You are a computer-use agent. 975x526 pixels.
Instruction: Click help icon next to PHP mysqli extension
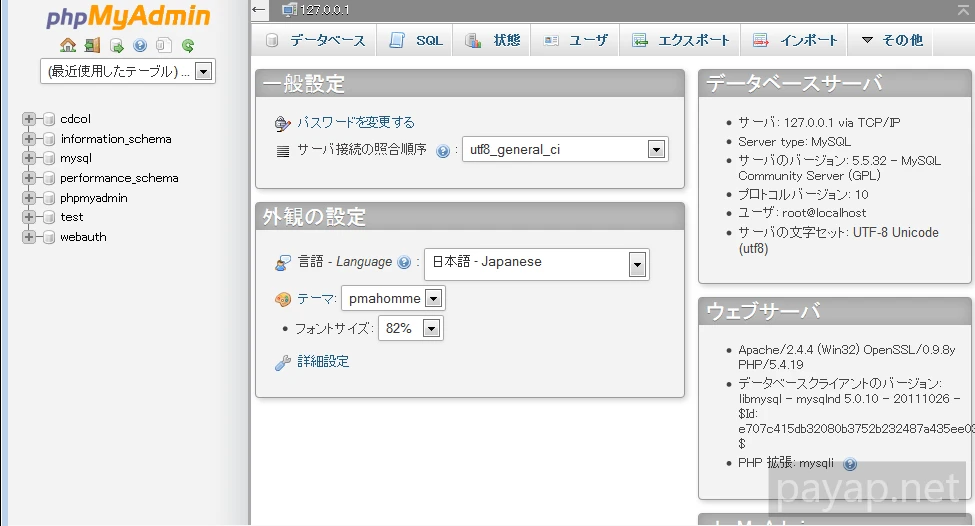point(850,464)
